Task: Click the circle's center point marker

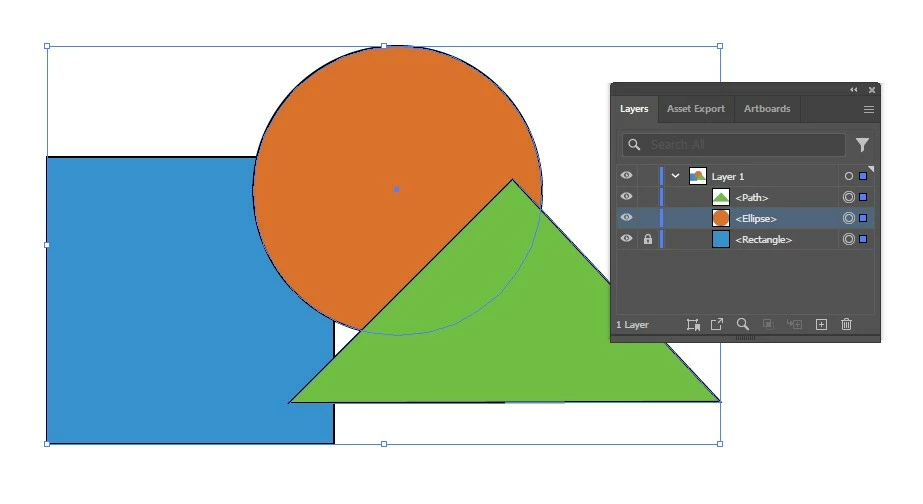Action: tap(397, 189)
